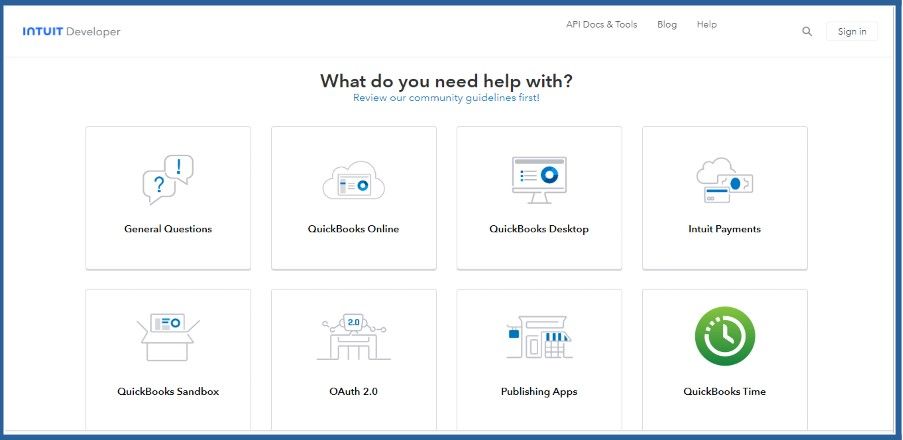The image size is (903, 440).
Task: Click the Intuit Payments label
Action: tap(724, 229)
